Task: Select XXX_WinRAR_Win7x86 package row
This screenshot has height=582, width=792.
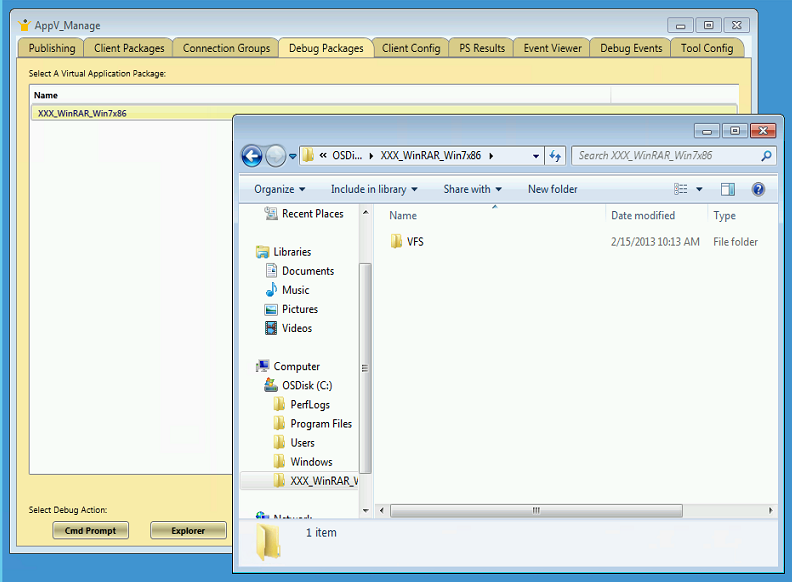Action: (384, 113)
